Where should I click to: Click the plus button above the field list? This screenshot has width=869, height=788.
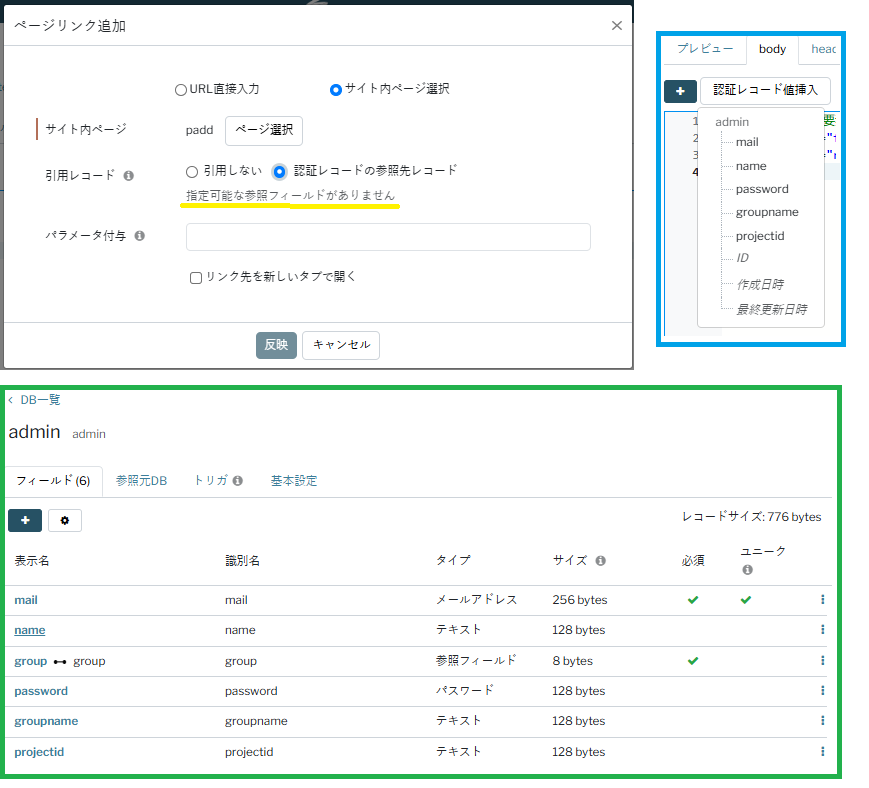25,520
